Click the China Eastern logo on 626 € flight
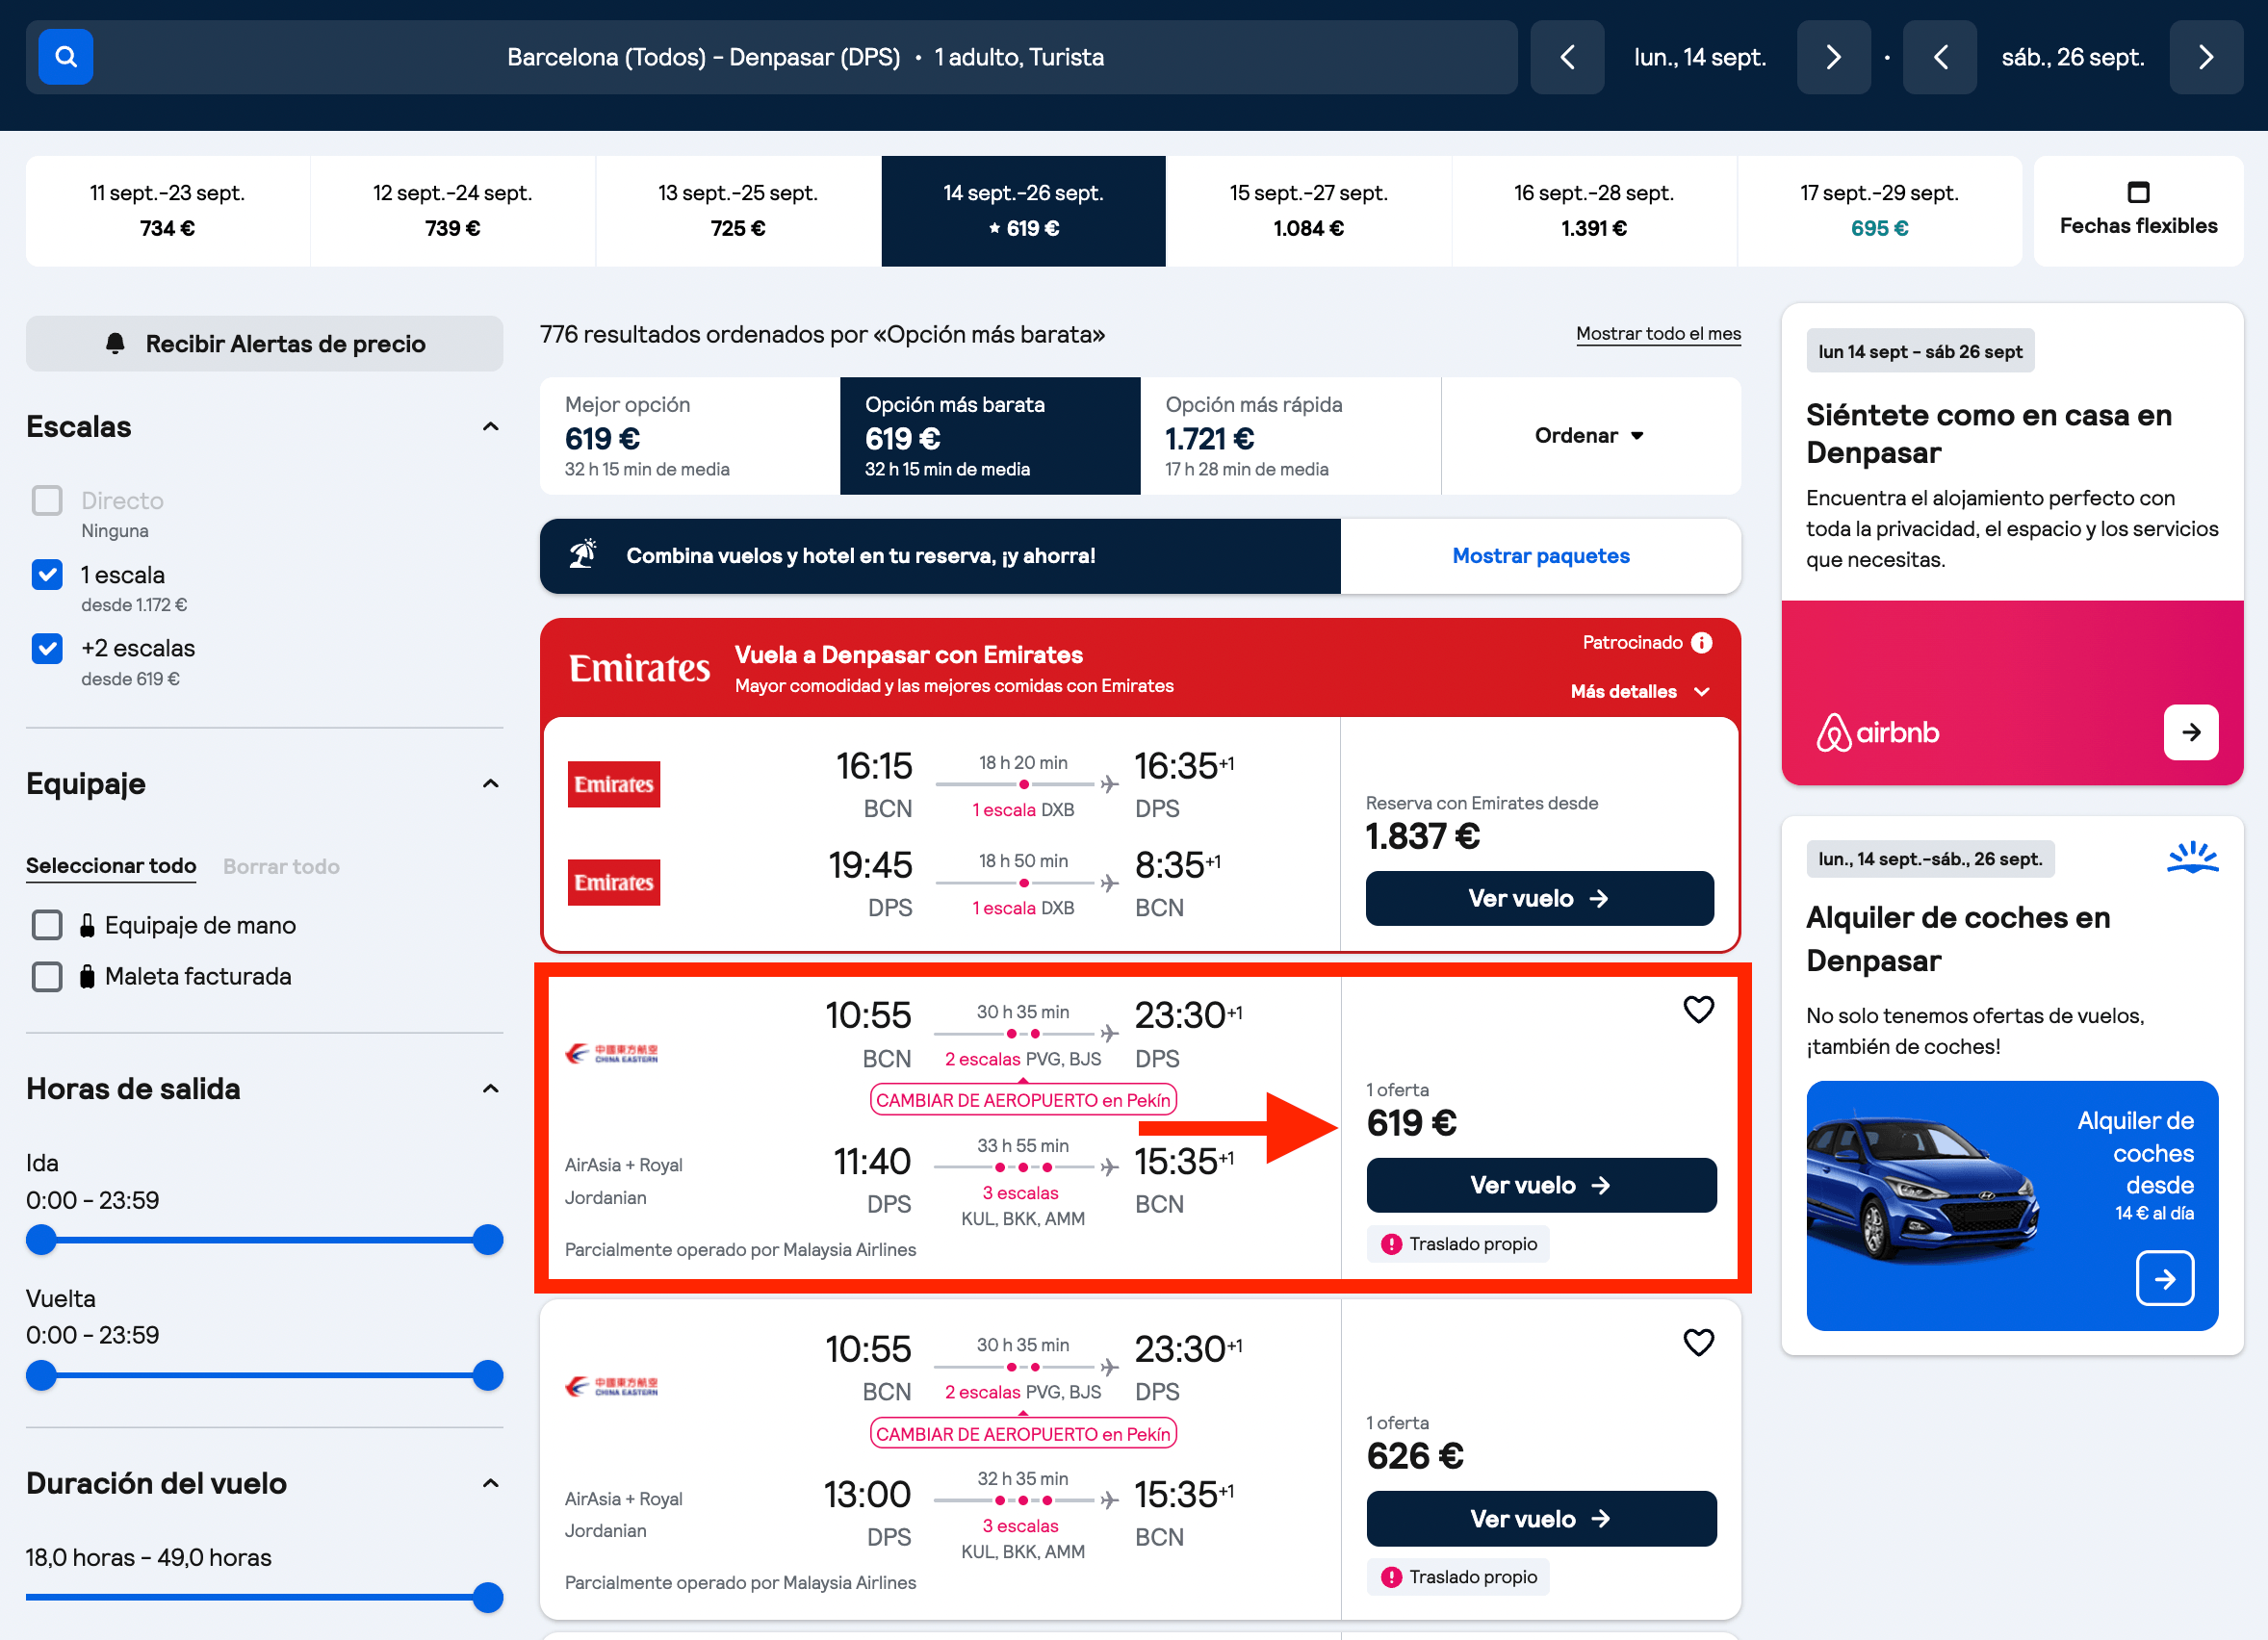 coord(611,1386)
